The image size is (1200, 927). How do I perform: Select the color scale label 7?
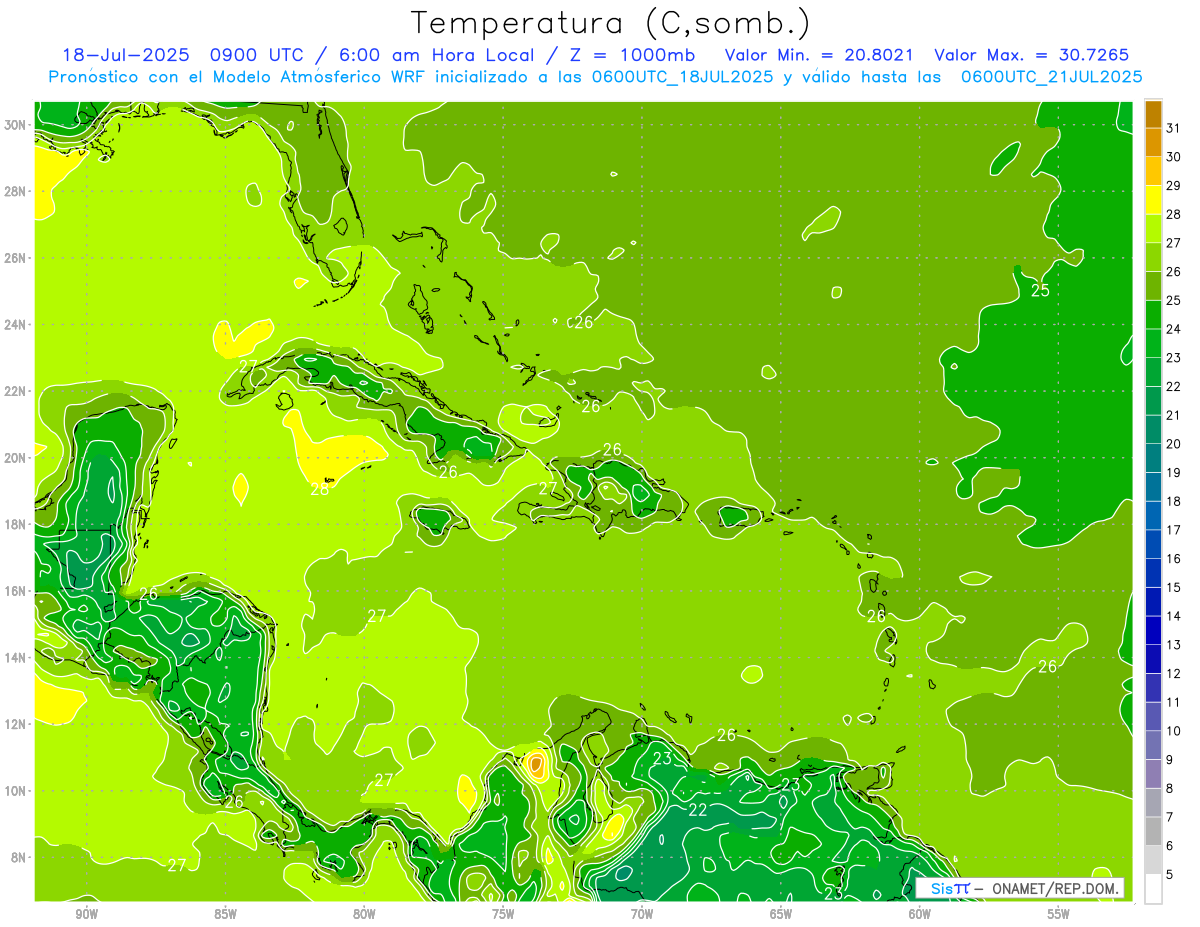pos(1170,817)
